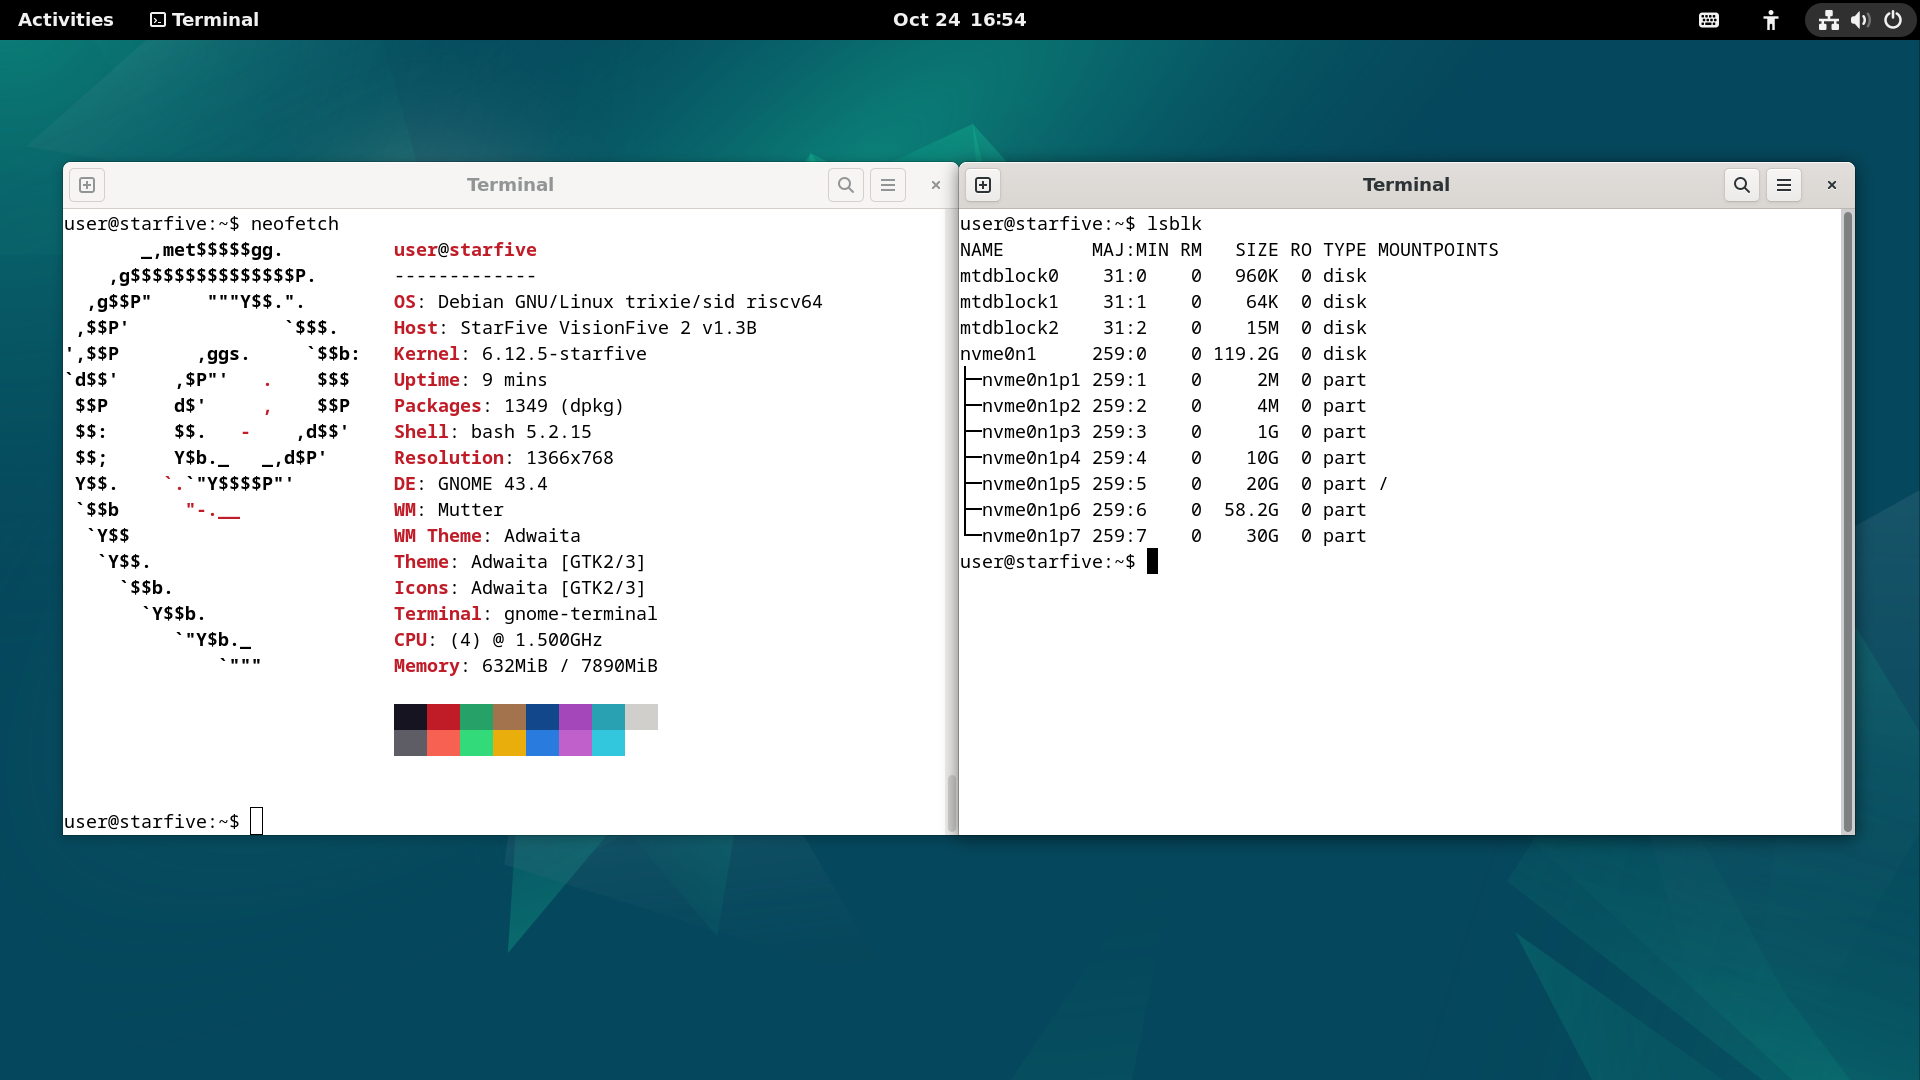Click the right terminal title bar
Screen dimensions: 1920x1080
click(x=1405, y=185)
